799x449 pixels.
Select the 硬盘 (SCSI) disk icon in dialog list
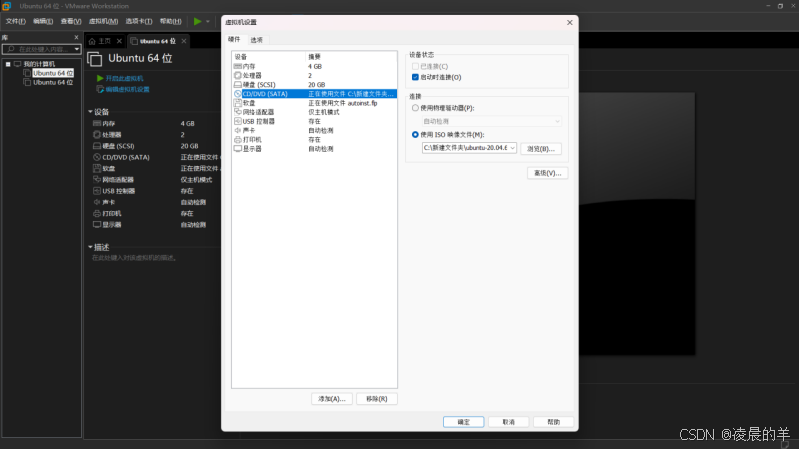[237, 85]
